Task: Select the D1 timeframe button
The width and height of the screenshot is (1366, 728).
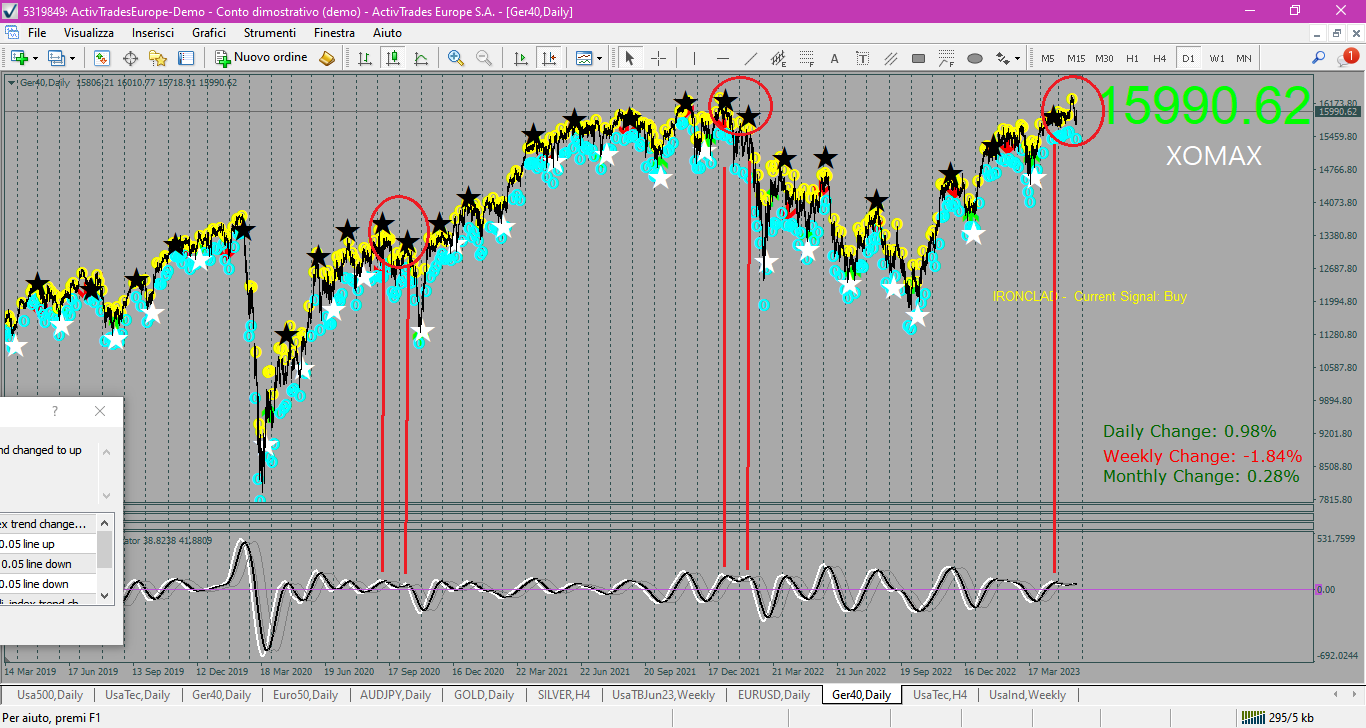Action: [x=1188, y=58]
